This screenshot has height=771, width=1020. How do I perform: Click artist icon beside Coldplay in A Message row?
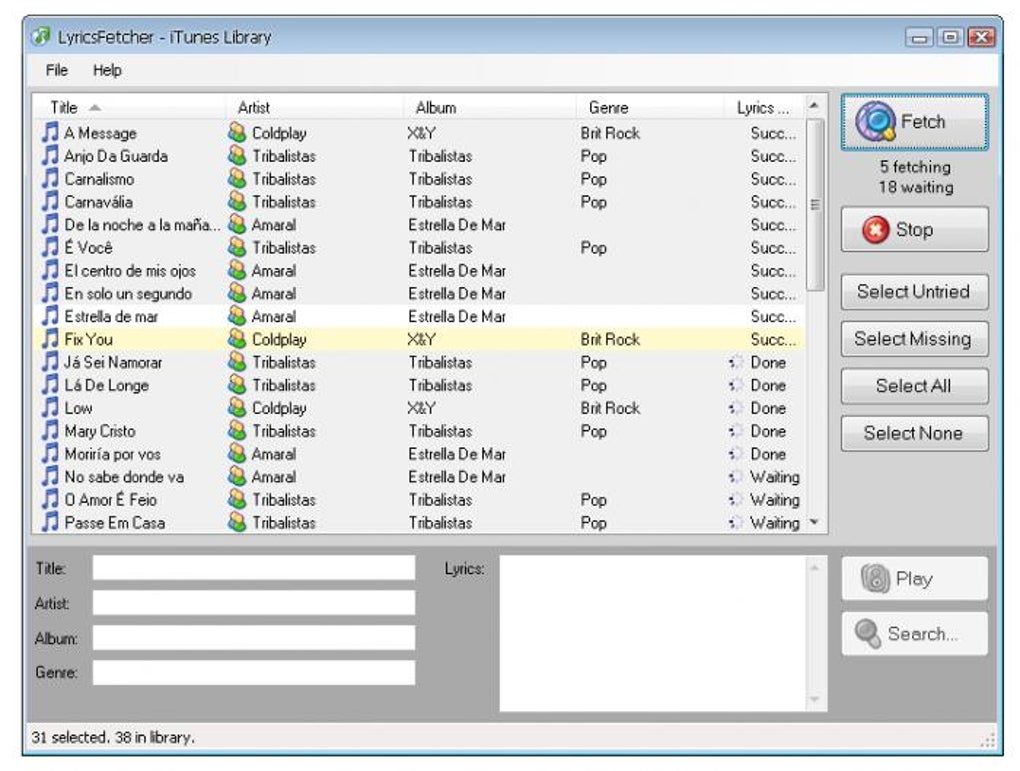237,133
